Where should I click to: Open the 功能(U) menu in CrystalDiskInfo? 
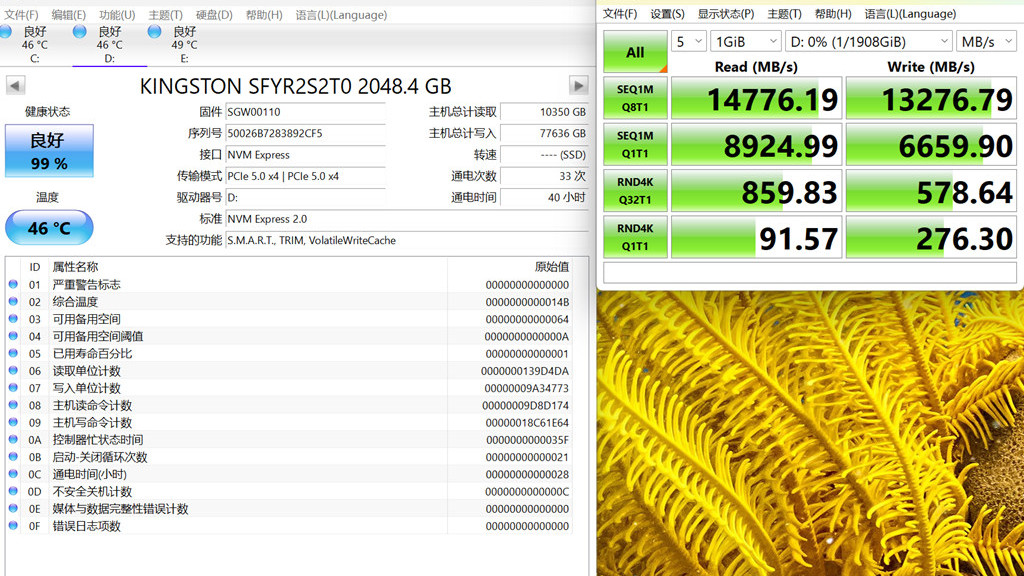[117, 15]
